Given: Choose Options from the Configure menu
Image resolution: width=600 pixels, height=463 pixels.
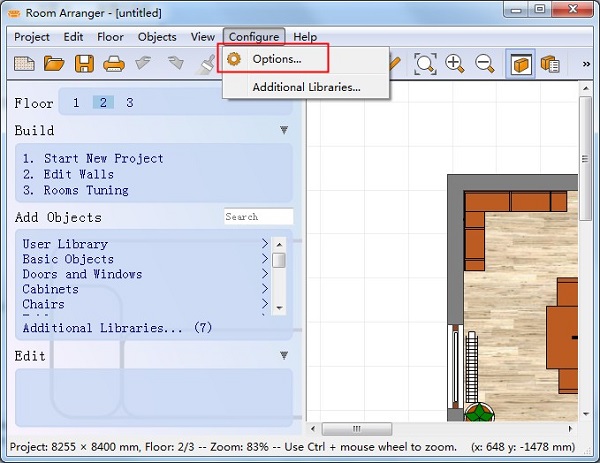Looking at the screenshot, I should pyautogui.click(x=276, y=60).
